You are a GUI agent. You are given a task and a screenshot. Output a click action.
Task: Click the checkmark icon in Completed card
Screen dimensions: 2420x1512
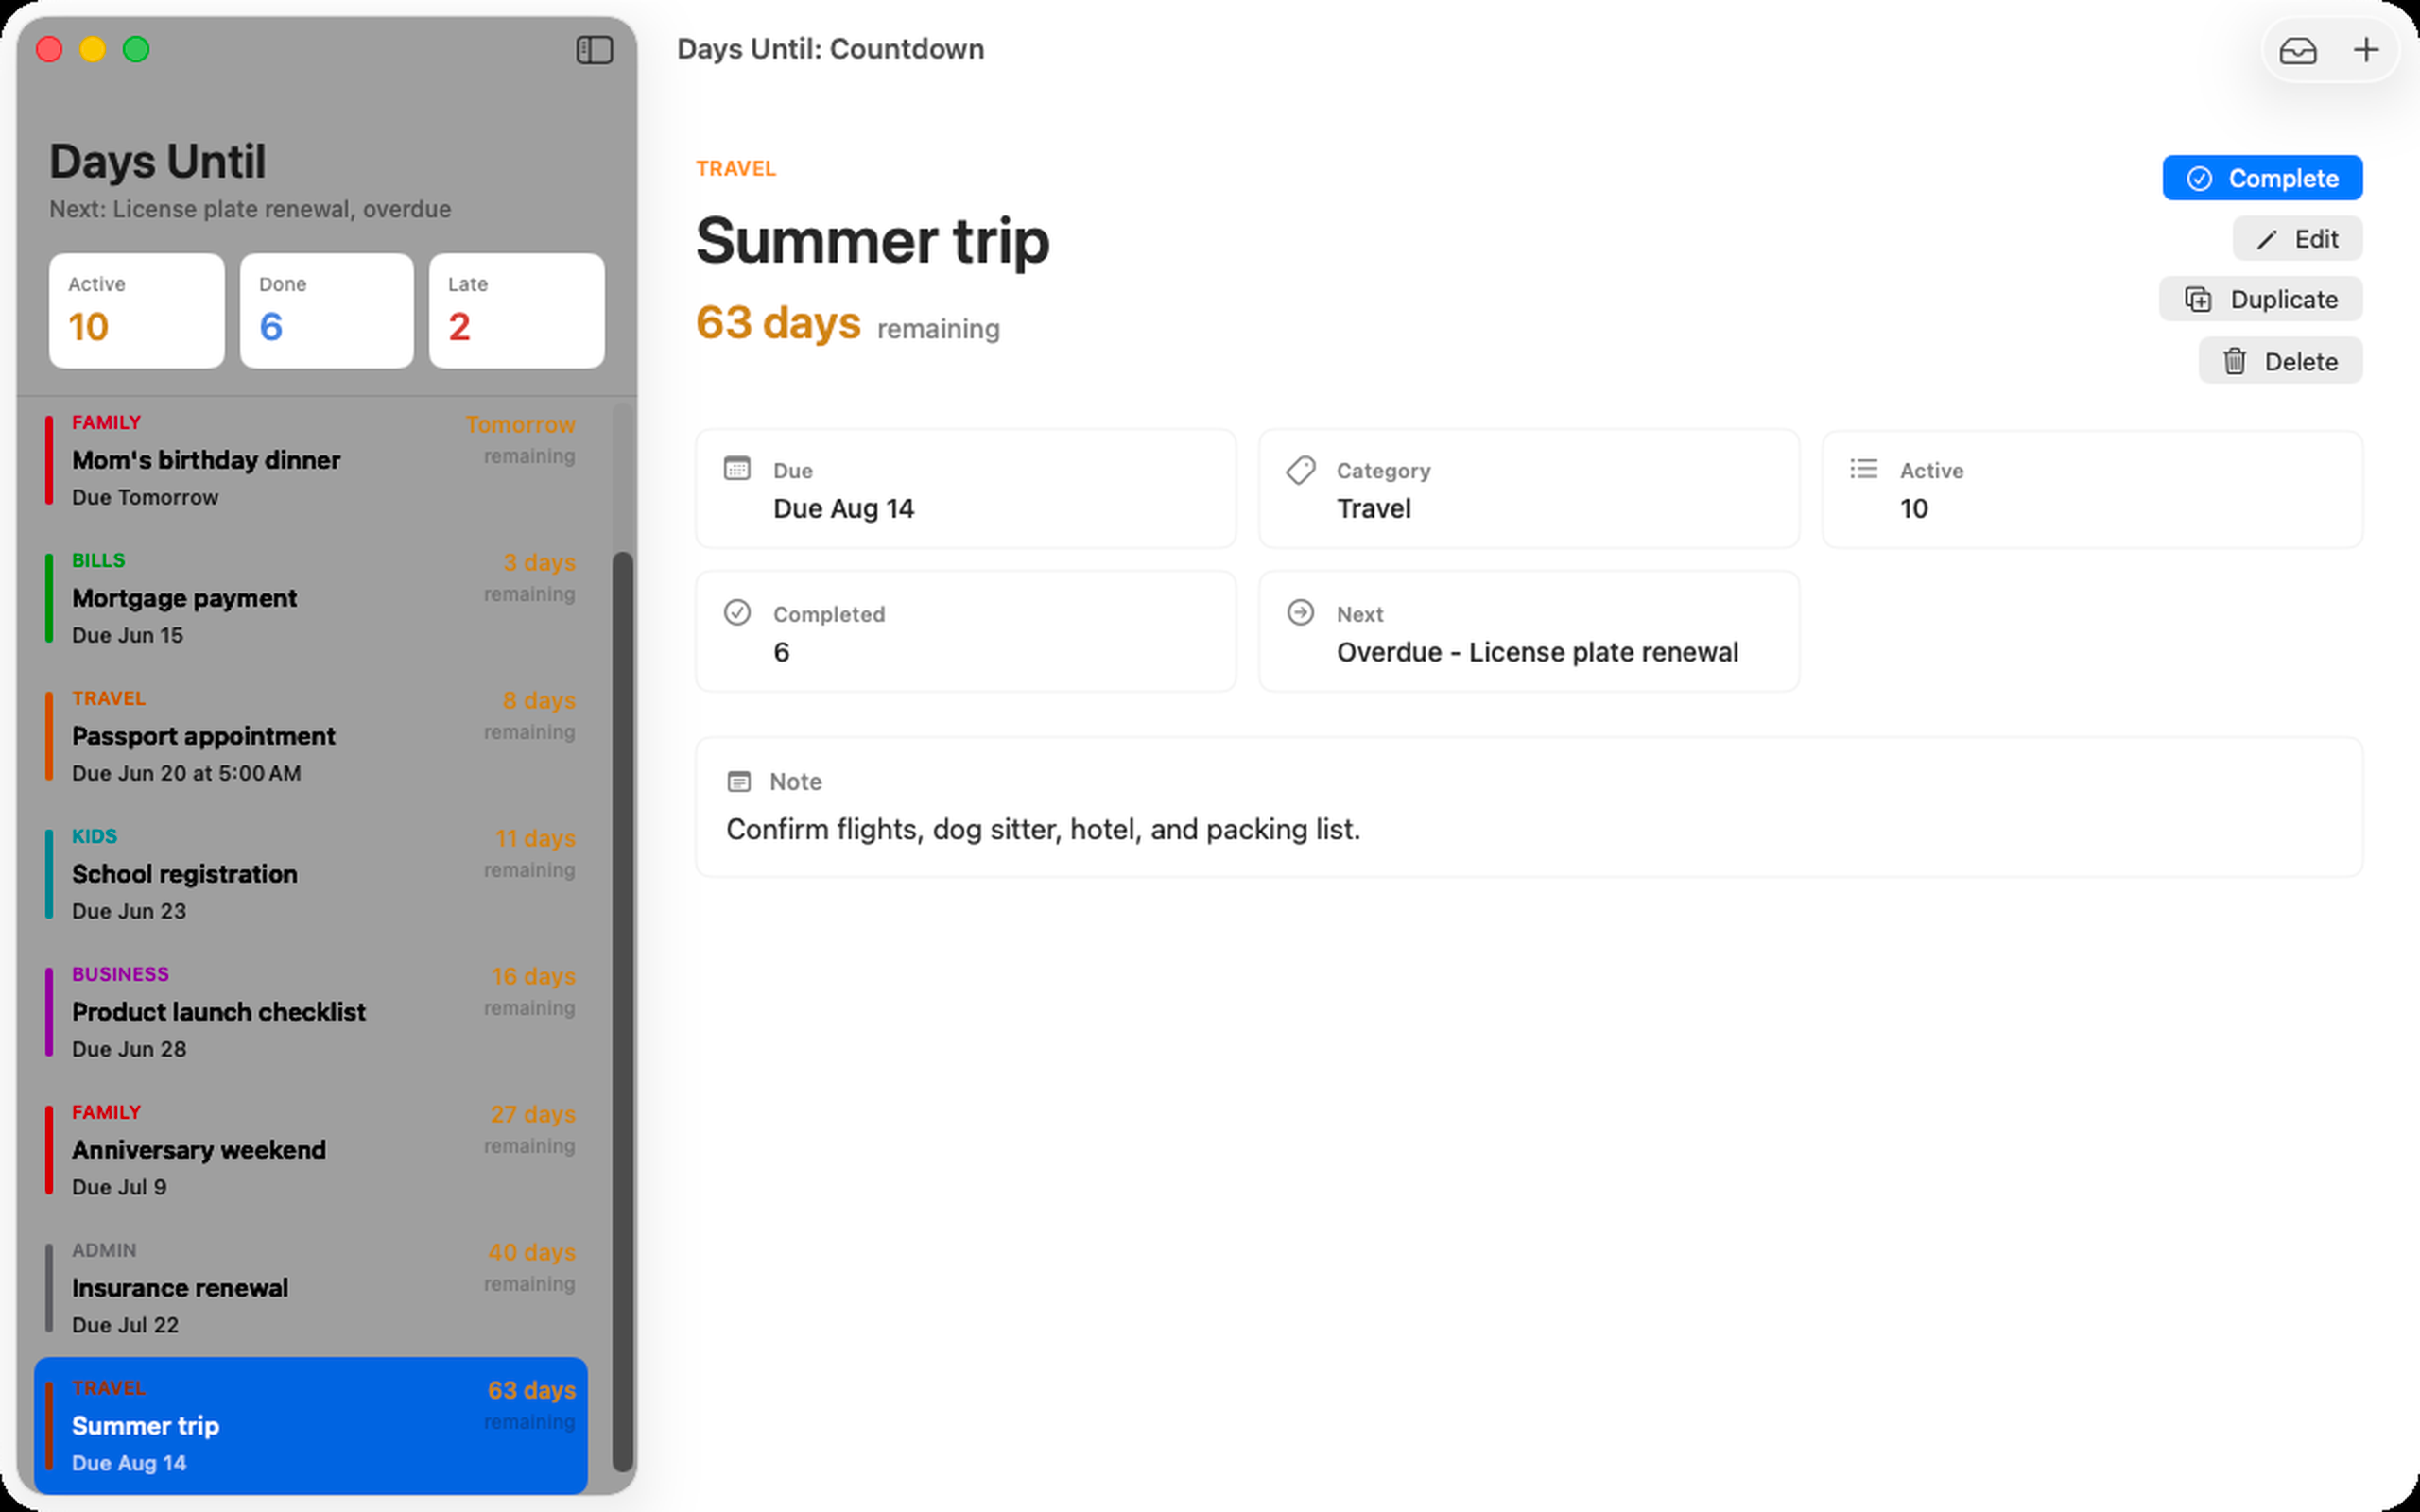coord(737,612)
